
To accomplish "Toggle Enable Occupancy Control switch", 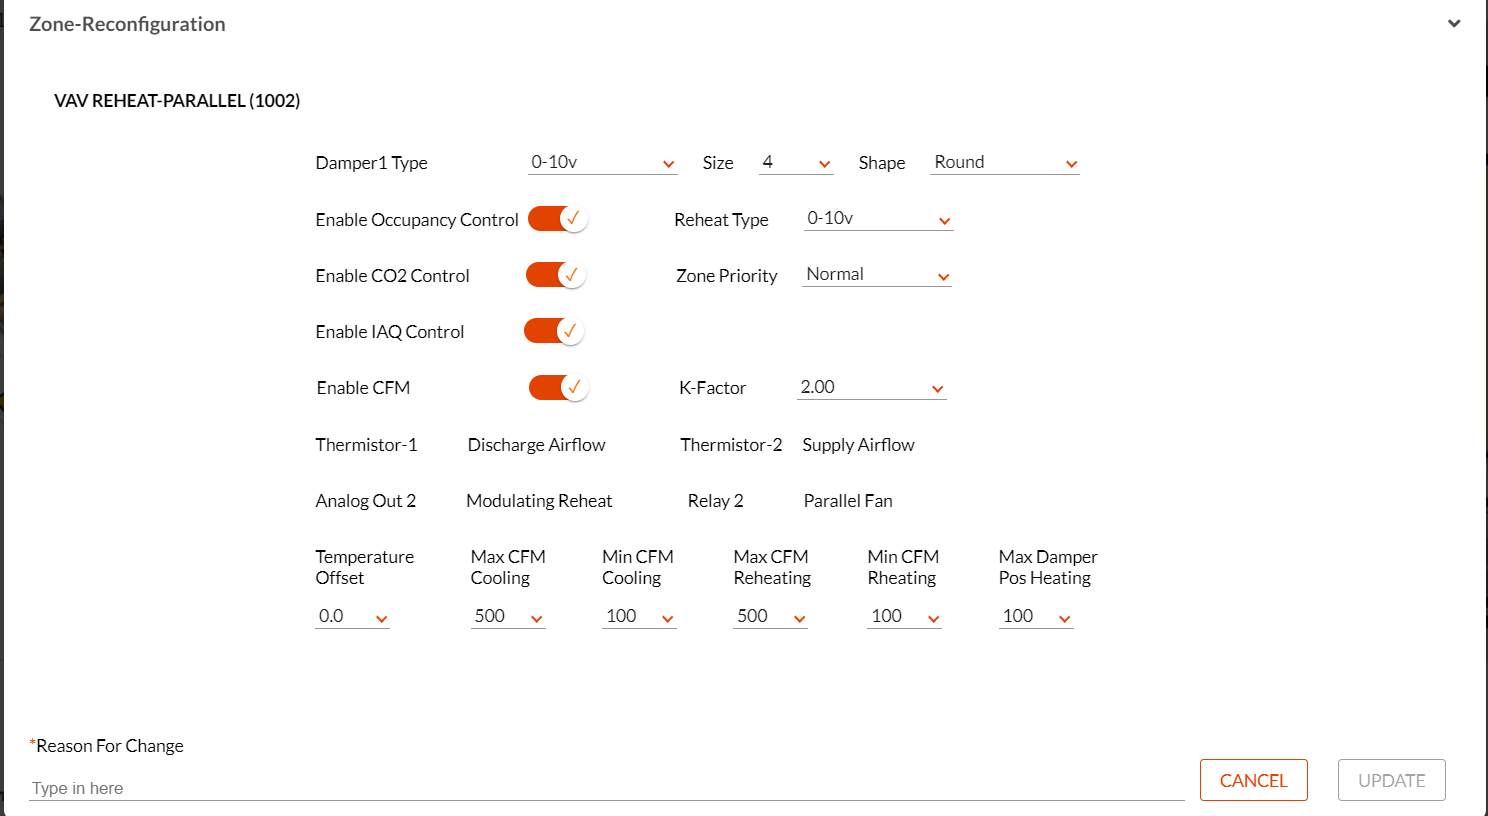I will (557, 218).
